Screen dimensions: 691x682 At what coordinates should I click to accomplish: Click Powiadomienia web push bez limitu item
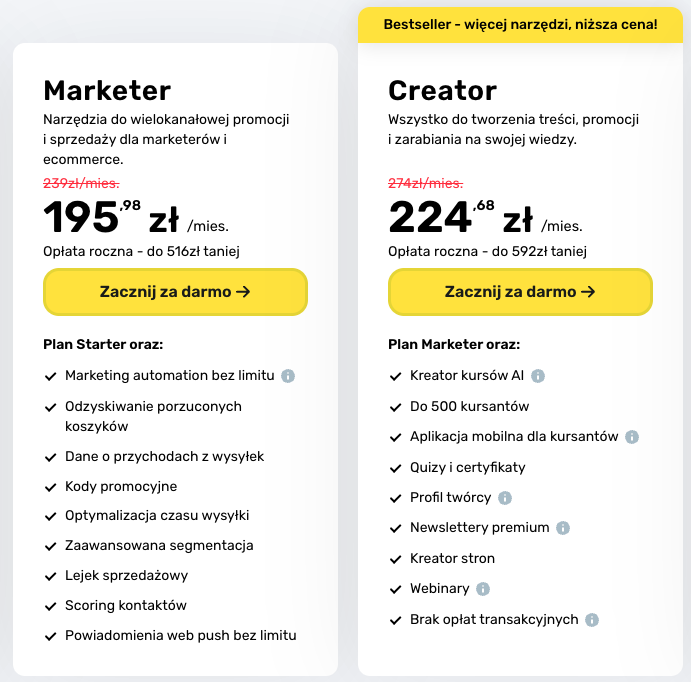click(x=180, y=635)
